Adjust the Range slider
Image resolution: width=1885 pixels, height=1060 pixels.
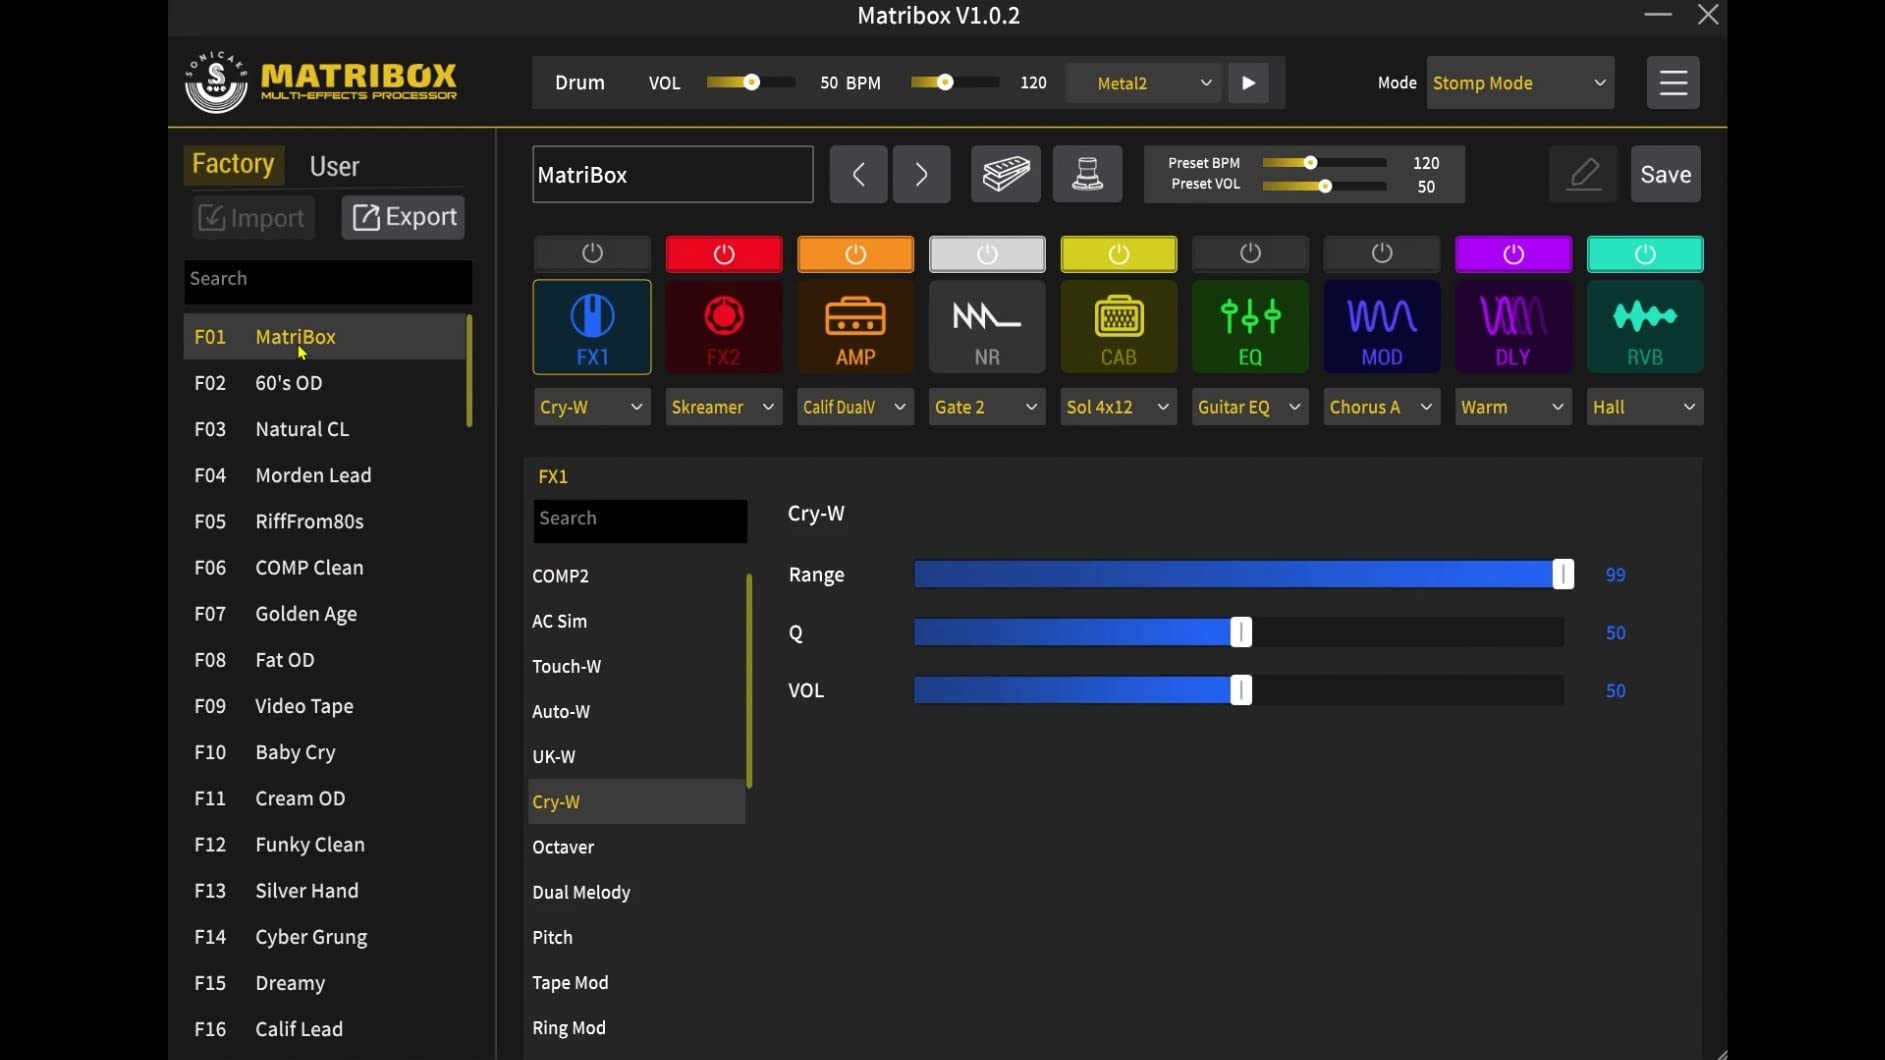pyautogui.click(x=1239, y=574)
